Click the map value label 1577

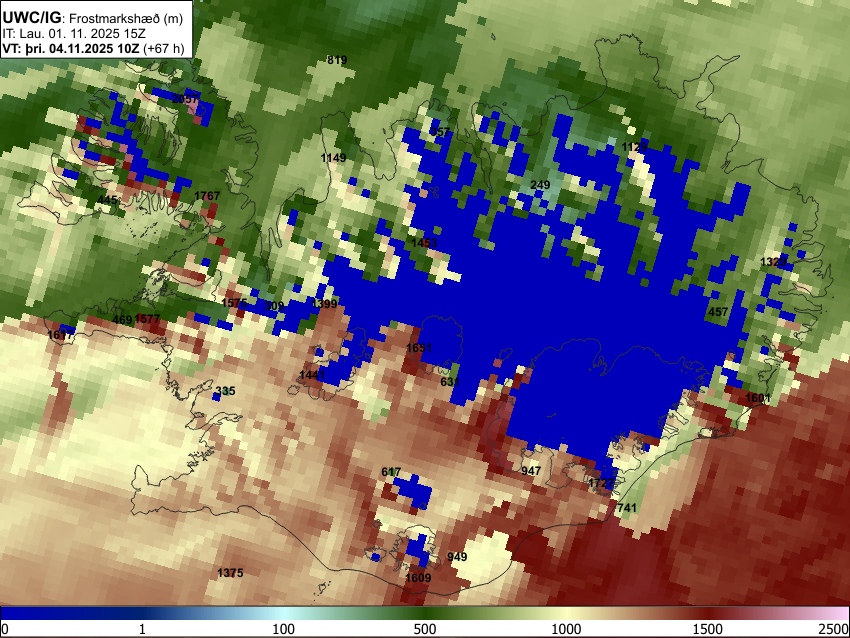[147, 319]
